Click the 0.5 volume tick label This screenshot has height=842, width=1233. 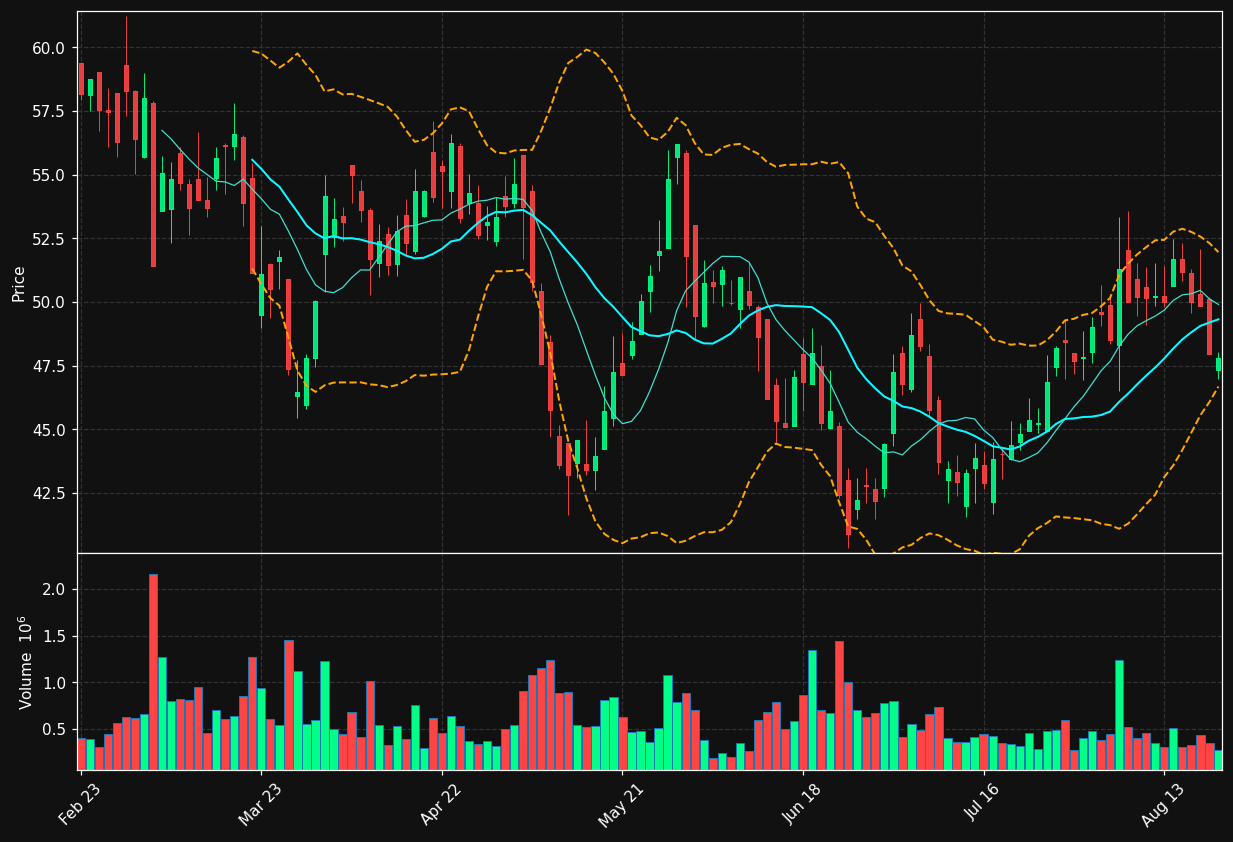click(x=54, y=730)
